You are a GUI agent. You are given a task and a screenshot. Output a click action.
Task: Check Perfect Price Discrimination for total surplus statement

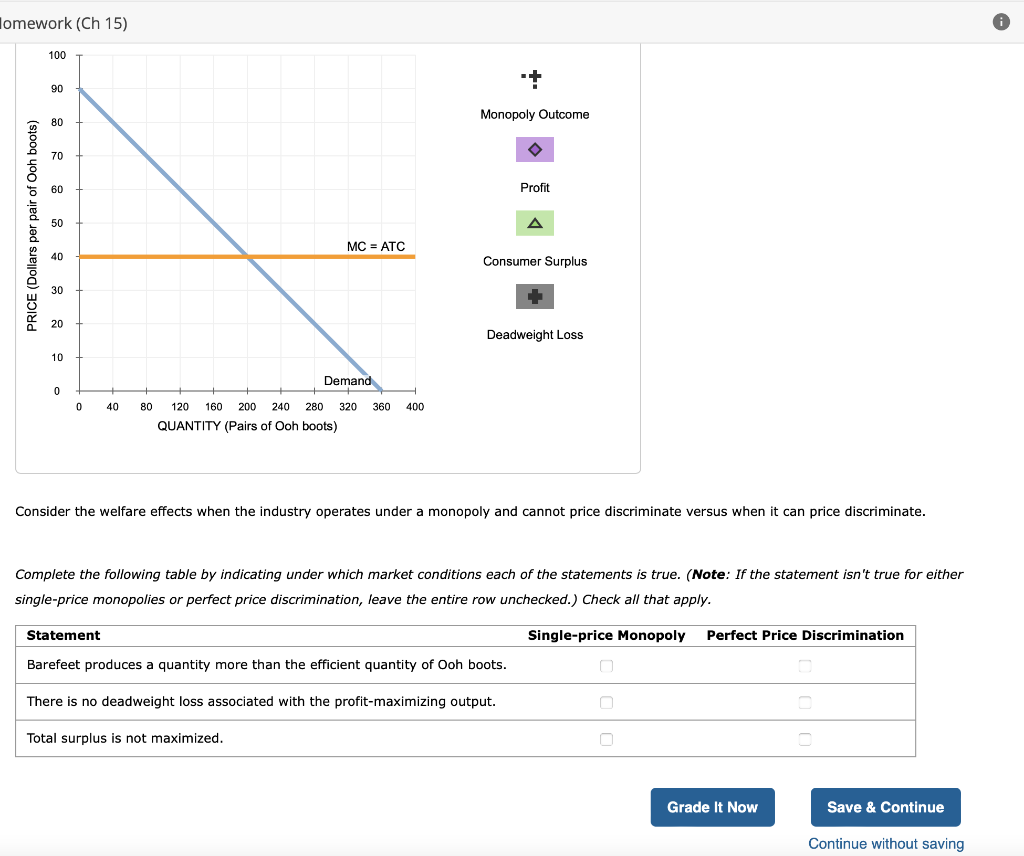coord(805,739)
